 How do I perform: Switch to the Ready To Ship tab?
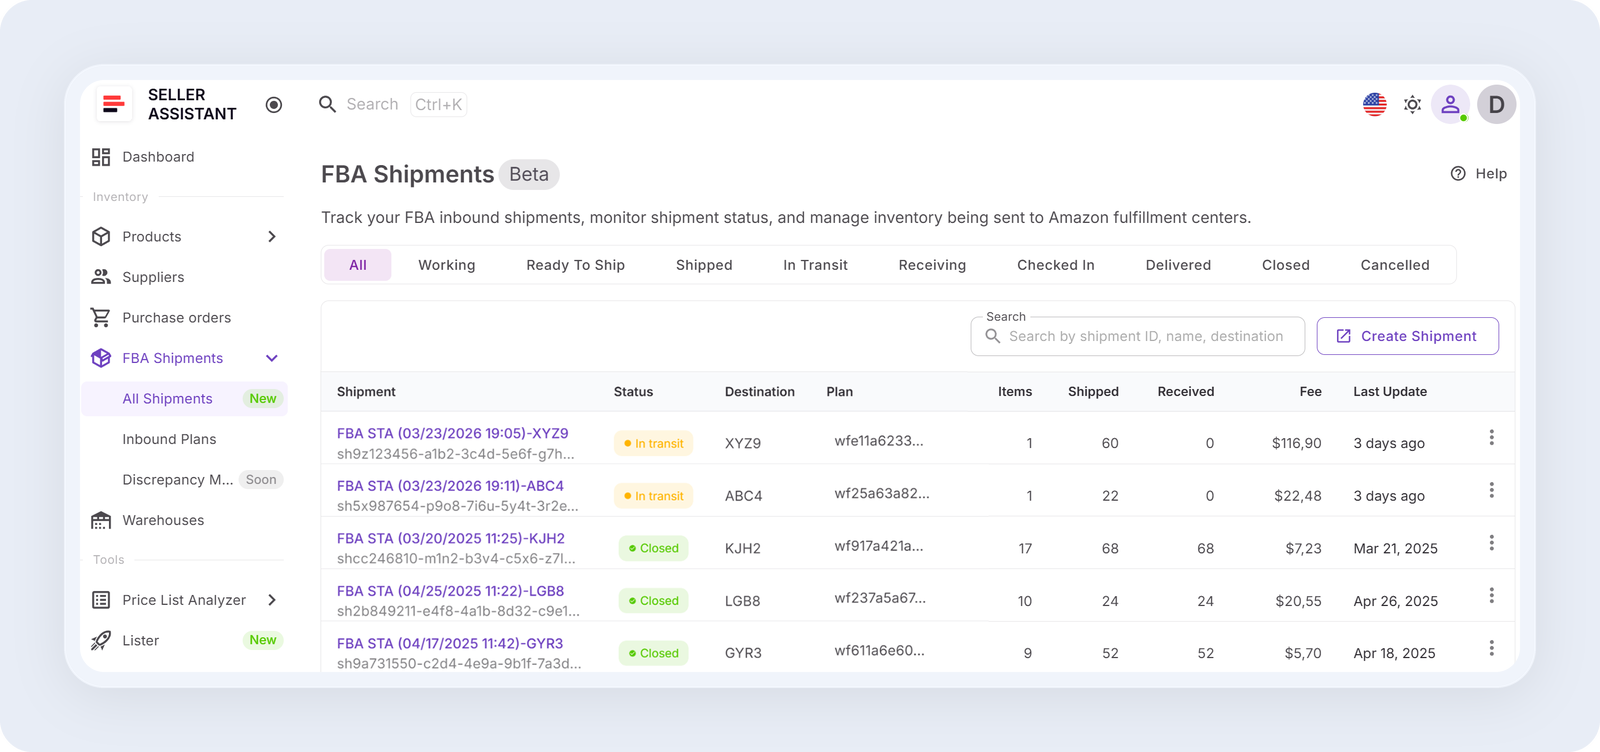click(x=576, y=265)
